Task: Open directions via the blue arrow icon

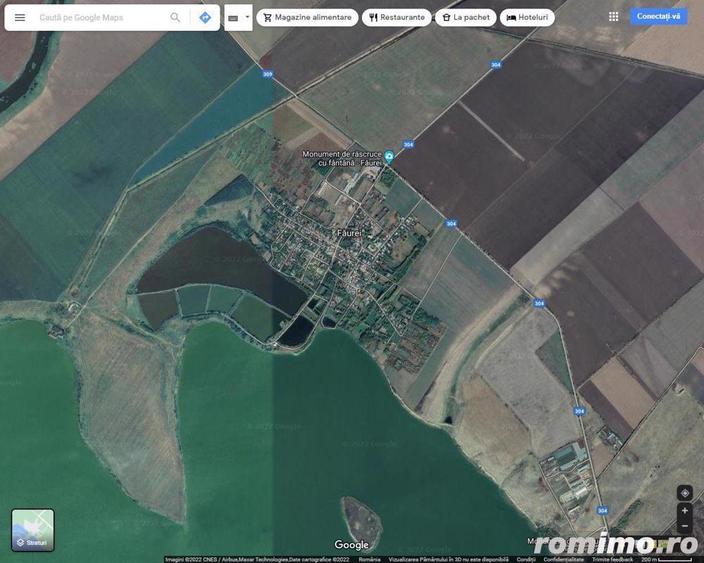Action: [x=205, y=18]
